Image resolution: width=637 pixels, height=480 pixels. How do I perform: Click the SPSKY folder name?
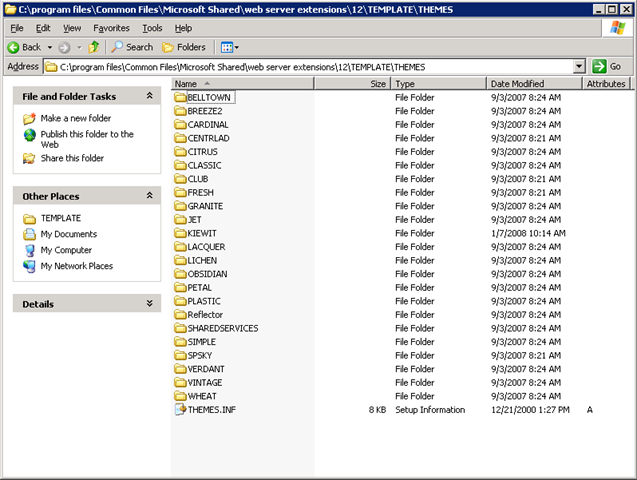(199, 356)
